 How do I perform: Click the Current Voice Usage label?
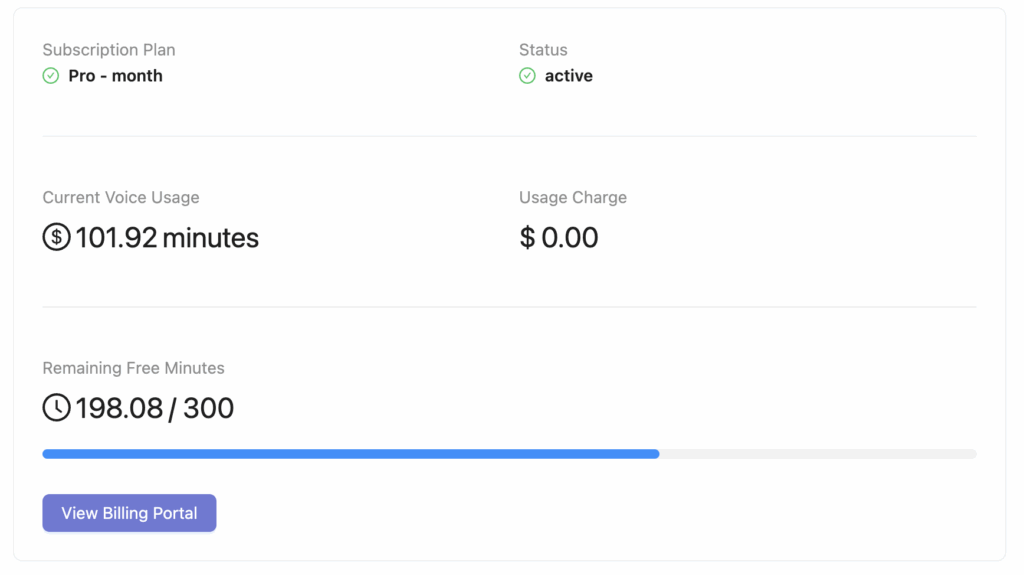121,197
